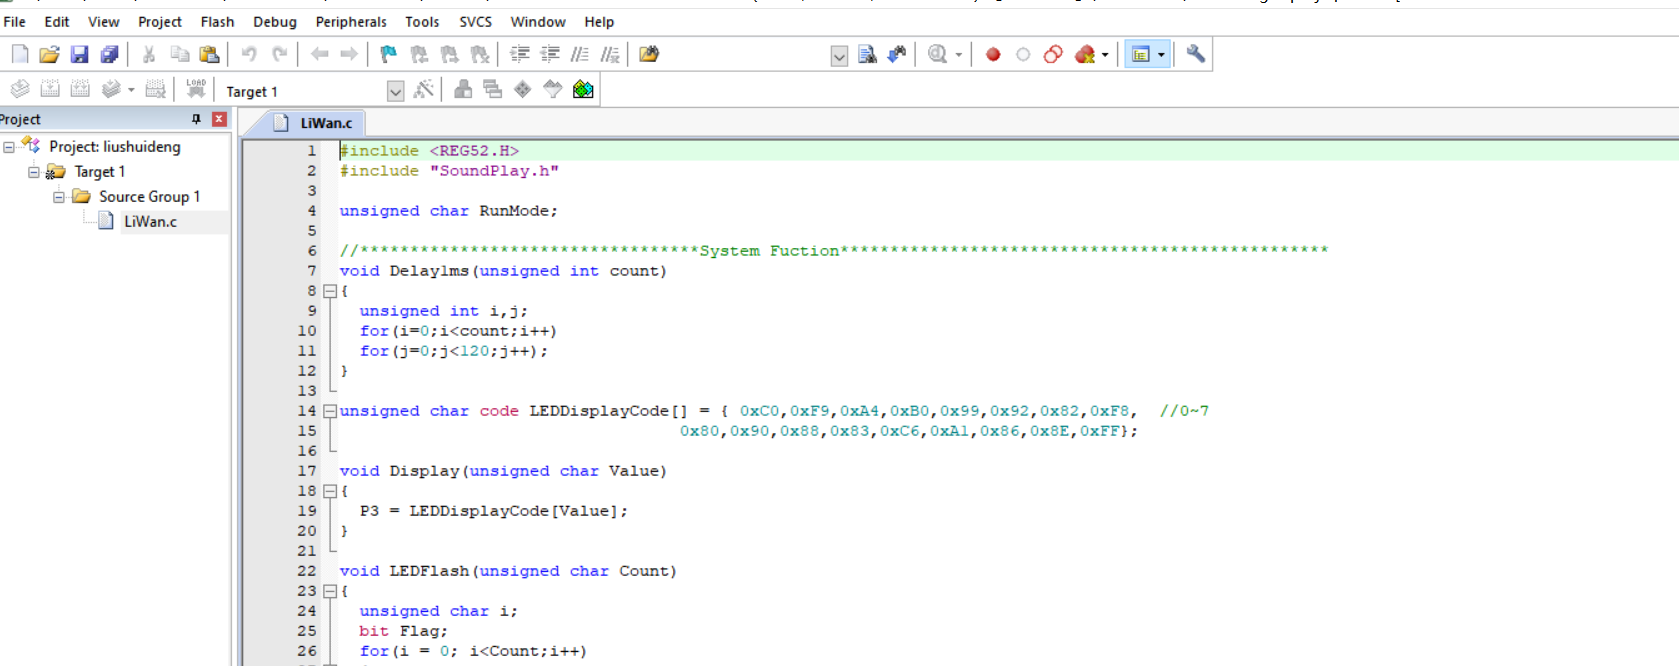Open dropdown arrow beside project window button
This screenshot has height=666, width=1679.
[1161, 55]
